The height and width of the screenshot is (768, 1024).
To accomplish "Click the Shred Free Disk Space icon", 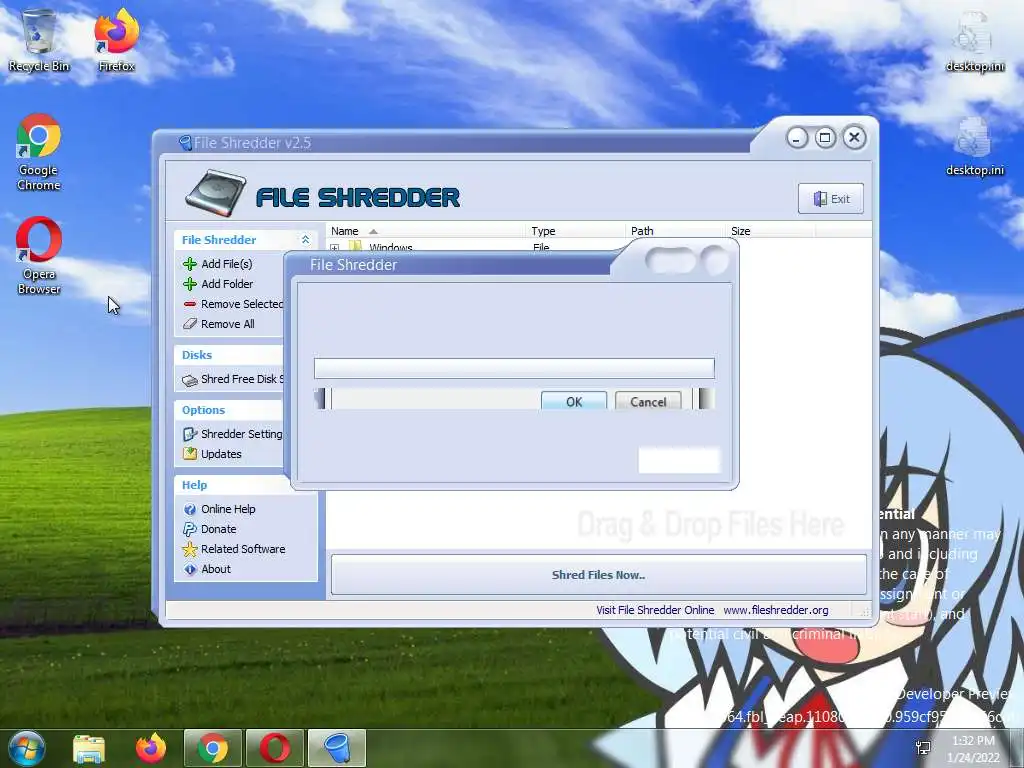I will coord(190,380).
